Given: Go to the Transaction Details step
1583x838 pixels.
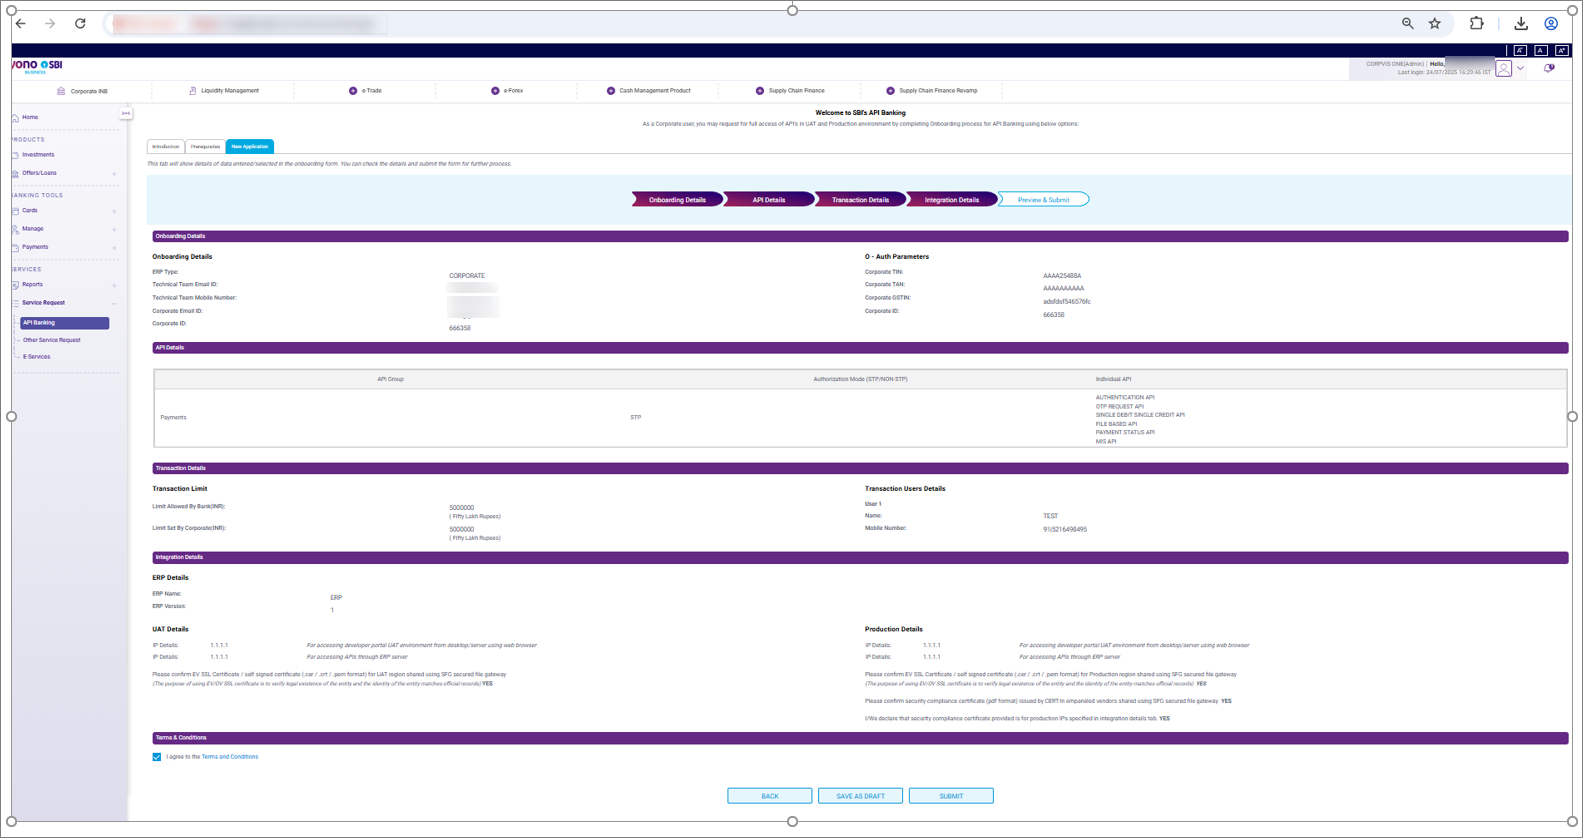Looking at the screenshot, I should pos(860,200).
